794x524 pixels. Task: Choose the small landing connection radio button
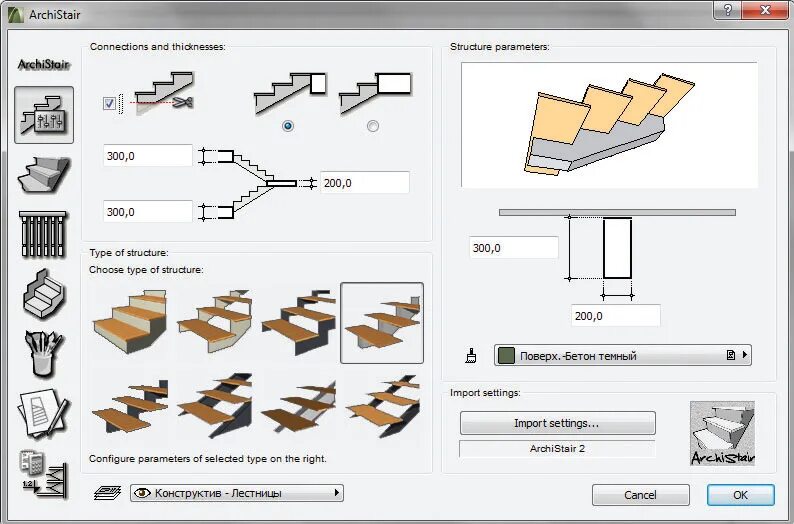[288, 126]
